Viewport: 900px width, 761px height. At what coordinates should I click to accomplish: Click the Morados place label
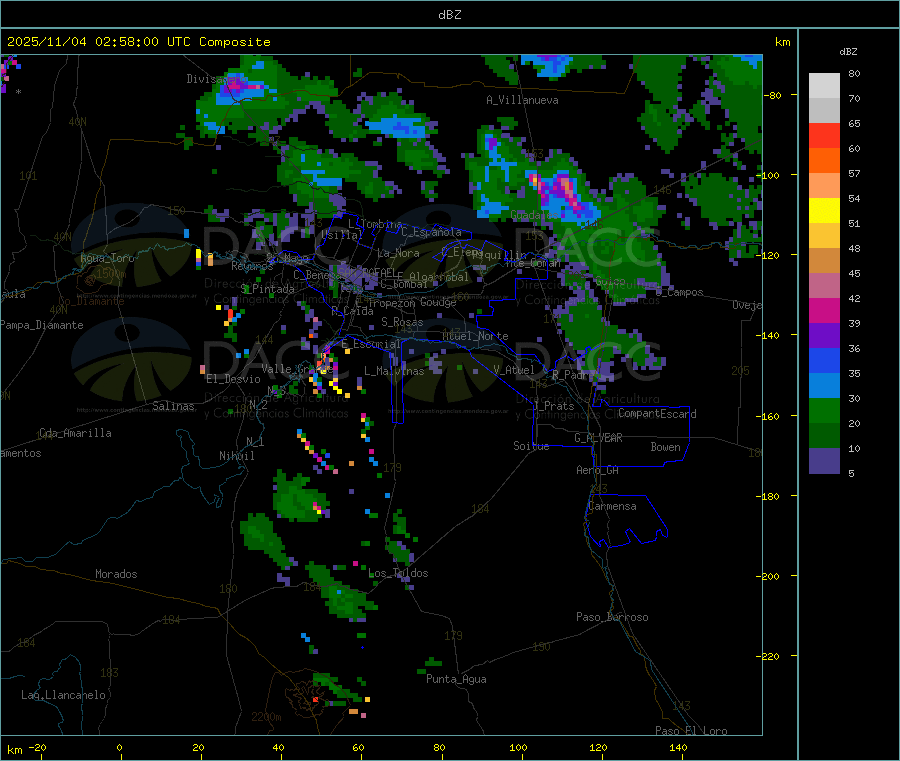click(116, 574)
